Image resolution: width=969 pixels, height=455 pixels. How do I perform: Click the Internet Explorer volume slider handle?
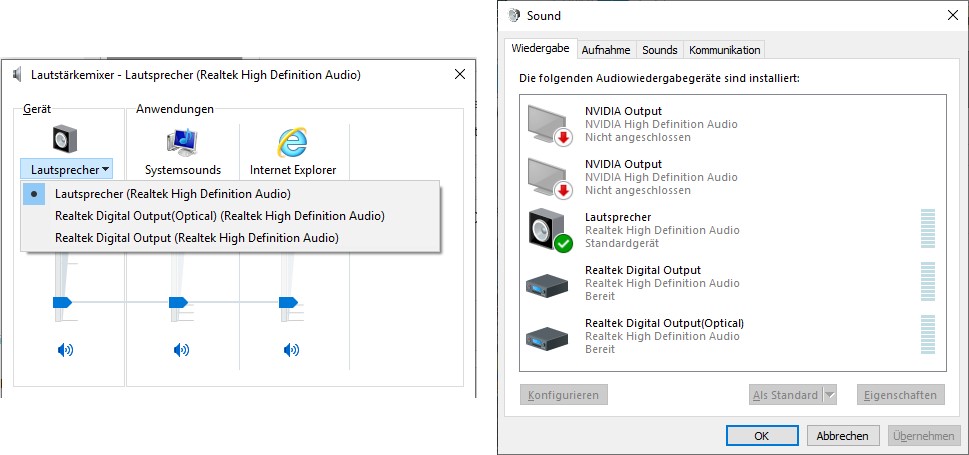288,302
